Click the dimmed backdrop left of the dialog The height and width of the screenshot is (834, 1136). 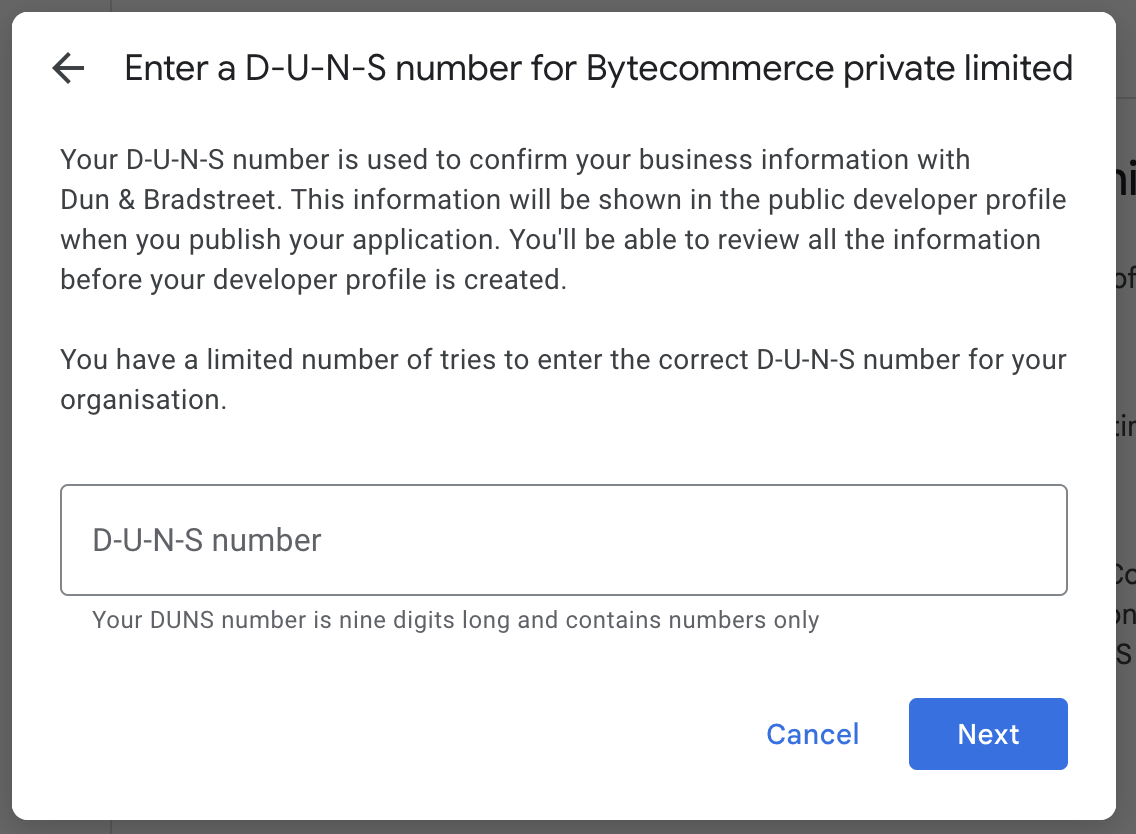5,450
